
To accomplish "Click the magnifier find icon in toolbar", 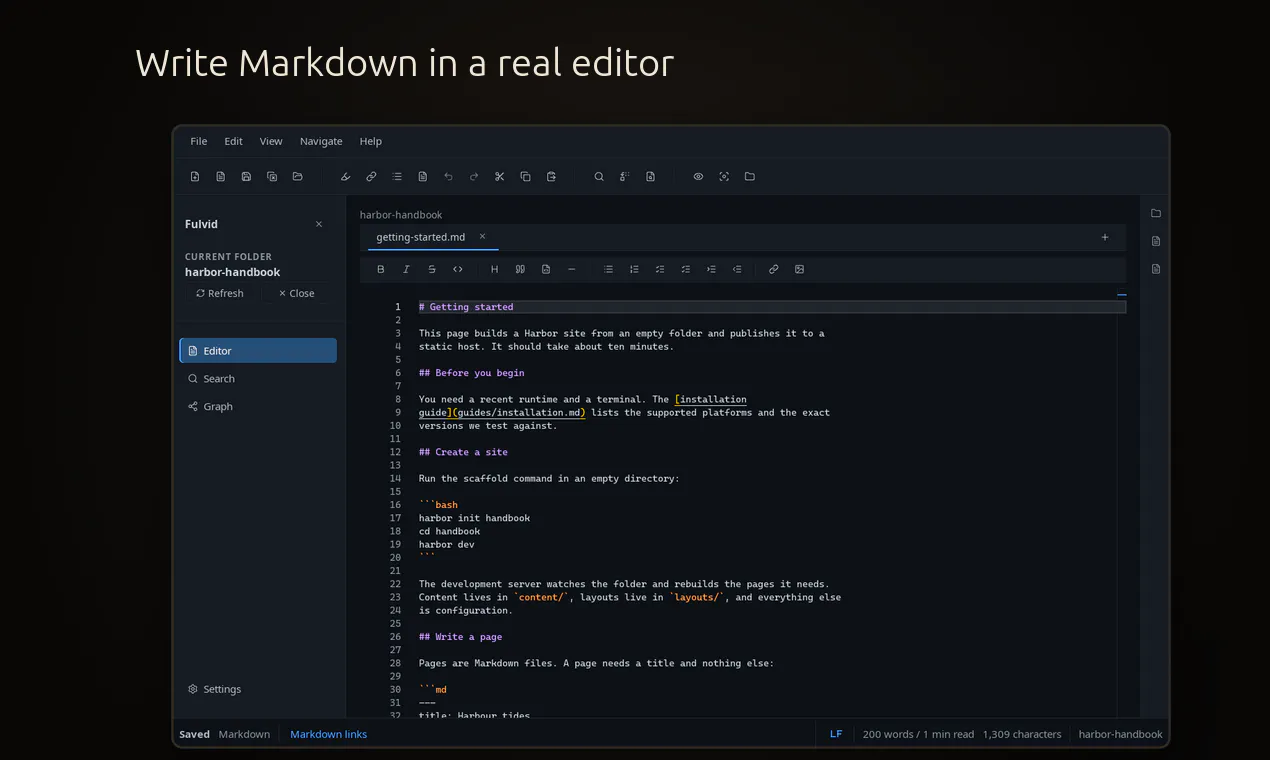I will (x=599, y=177).
